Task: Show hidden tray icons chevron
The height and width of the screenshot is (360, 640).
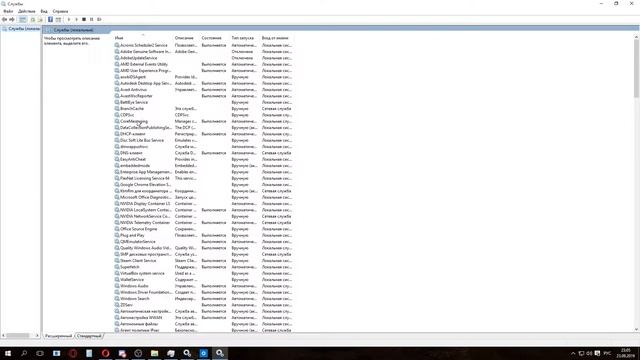Action: (573, 353)
